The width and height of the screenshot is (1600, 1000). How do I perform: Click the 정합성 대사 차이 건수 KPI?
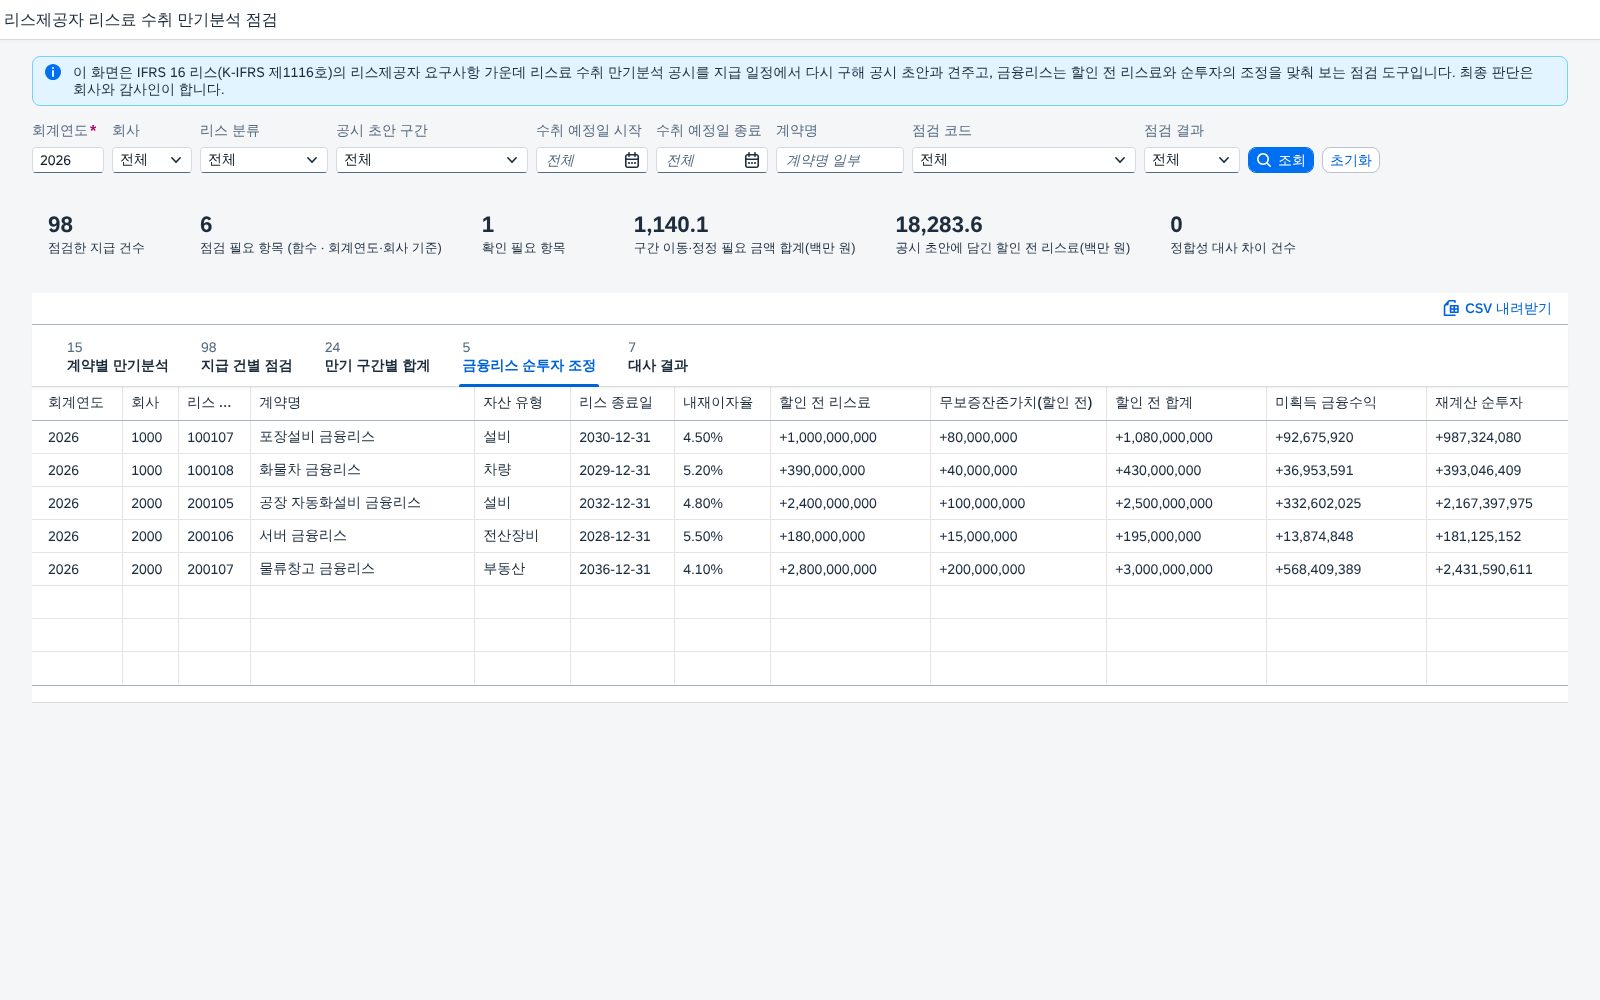coord(1233,234)
